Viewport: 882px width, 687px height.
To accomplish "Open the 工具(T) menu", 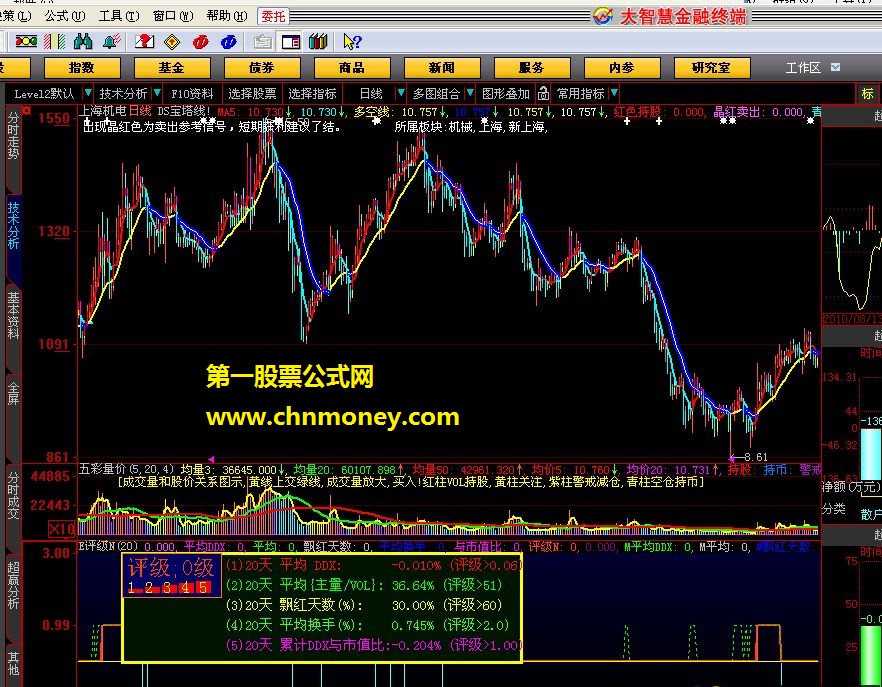I will click(x=119, y=16).
